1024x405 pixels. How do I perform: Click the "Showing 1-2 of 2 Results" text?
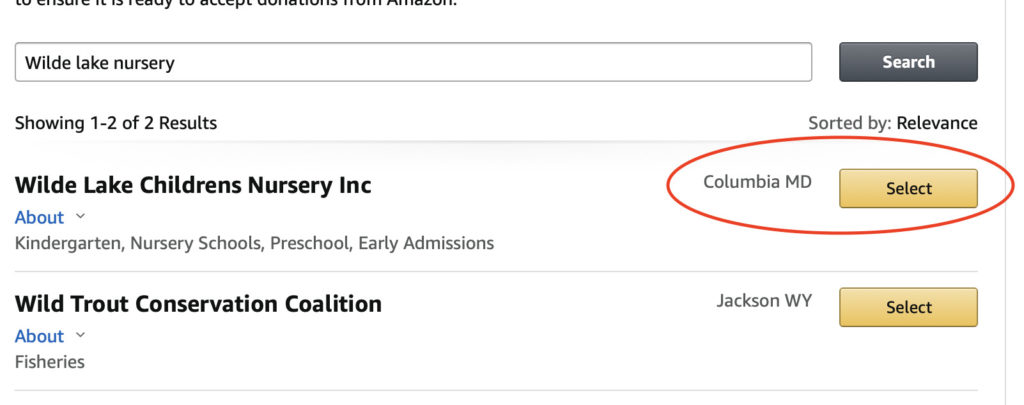click(x=116, y=123)
